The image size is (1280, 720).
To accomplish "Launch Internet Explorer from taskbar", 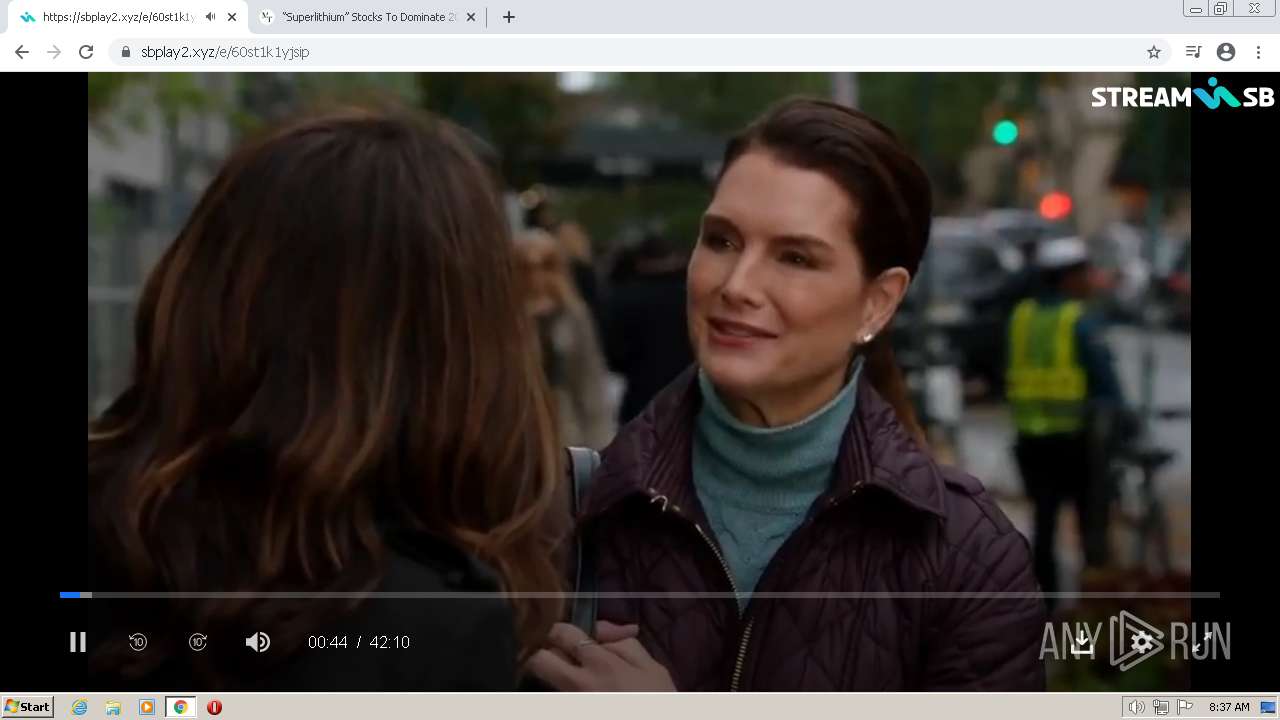I will pyautogui.click(x=80, y=707).
